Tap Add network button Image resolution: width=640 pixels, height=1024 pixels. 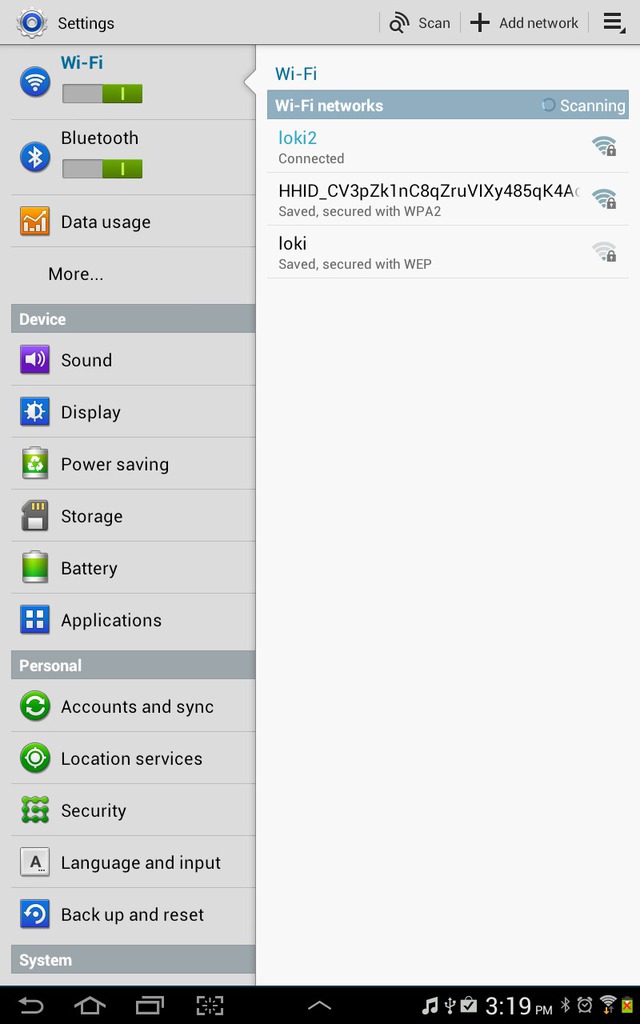coord(524,23)
